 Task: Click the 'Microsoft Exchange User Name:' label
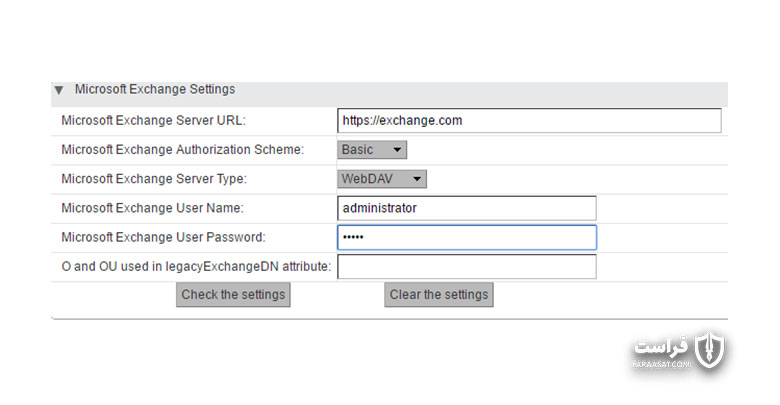(152, 208)
